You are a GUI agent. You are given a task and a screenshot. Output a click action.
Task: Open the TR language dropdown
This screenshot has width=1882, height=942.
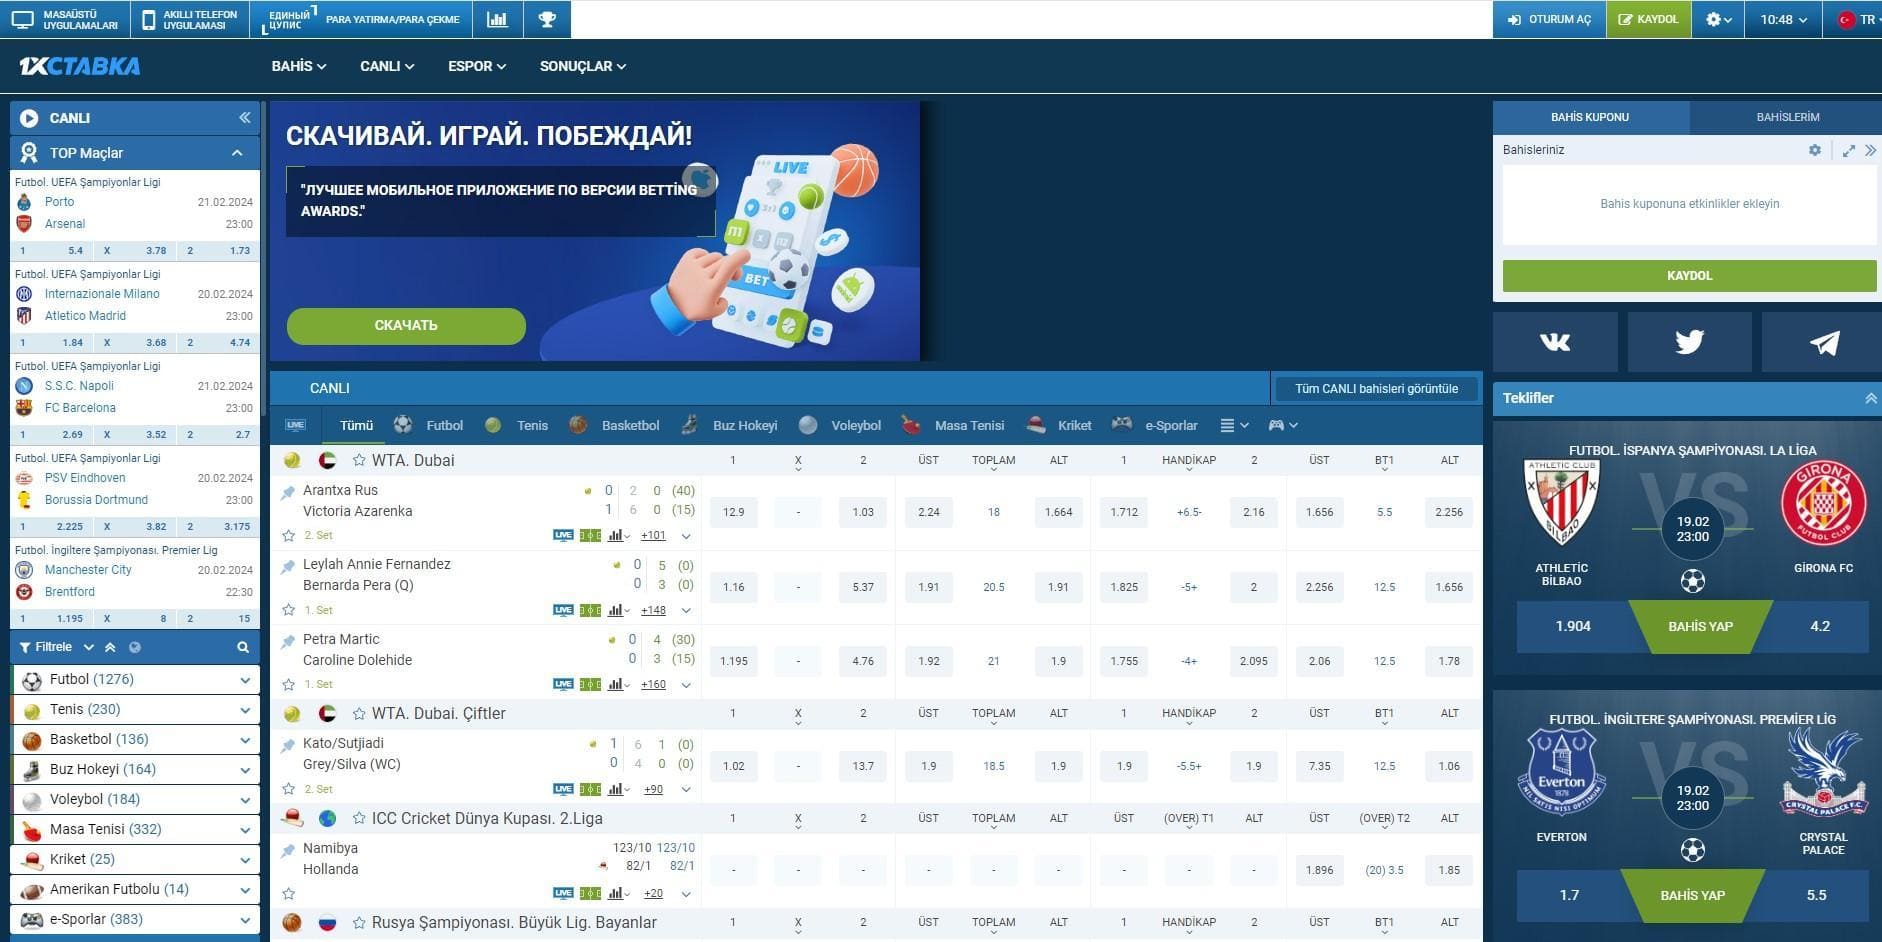tap(1857, 19)
